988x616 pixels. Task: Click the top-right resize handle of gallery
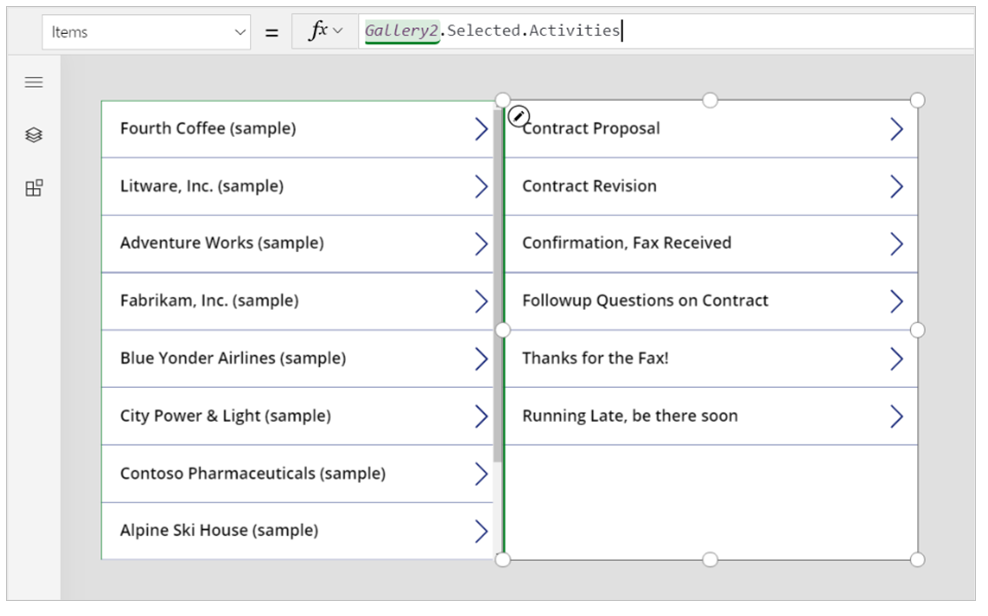point(917,100)
